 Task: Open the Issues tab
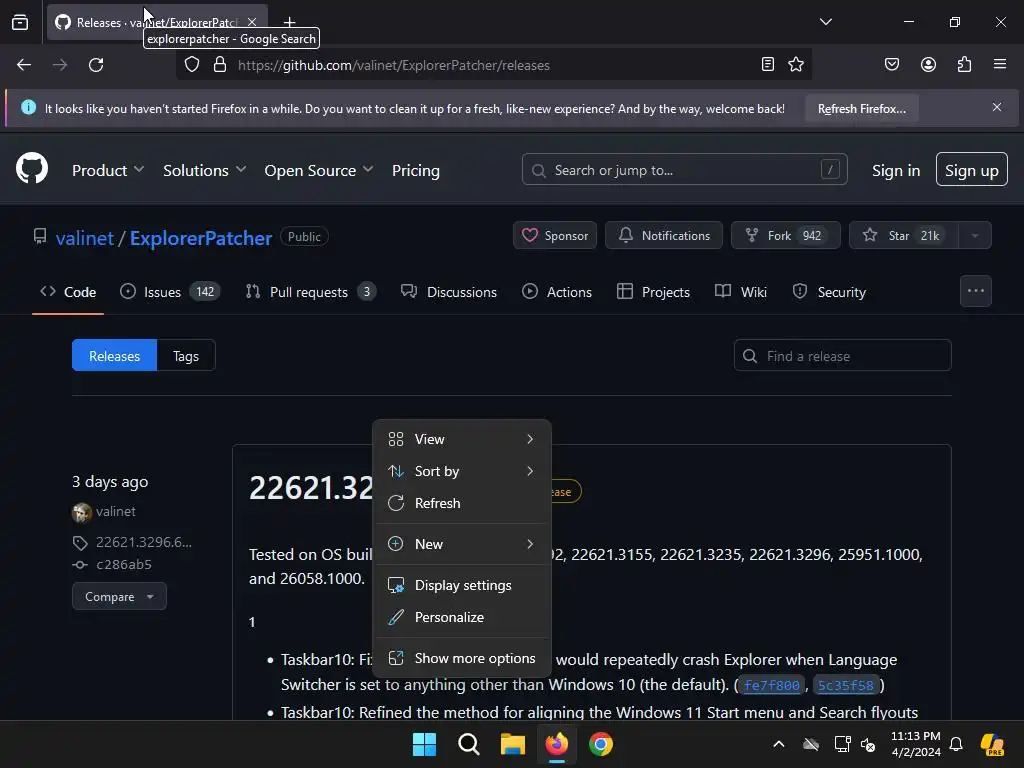coord(170,292)
